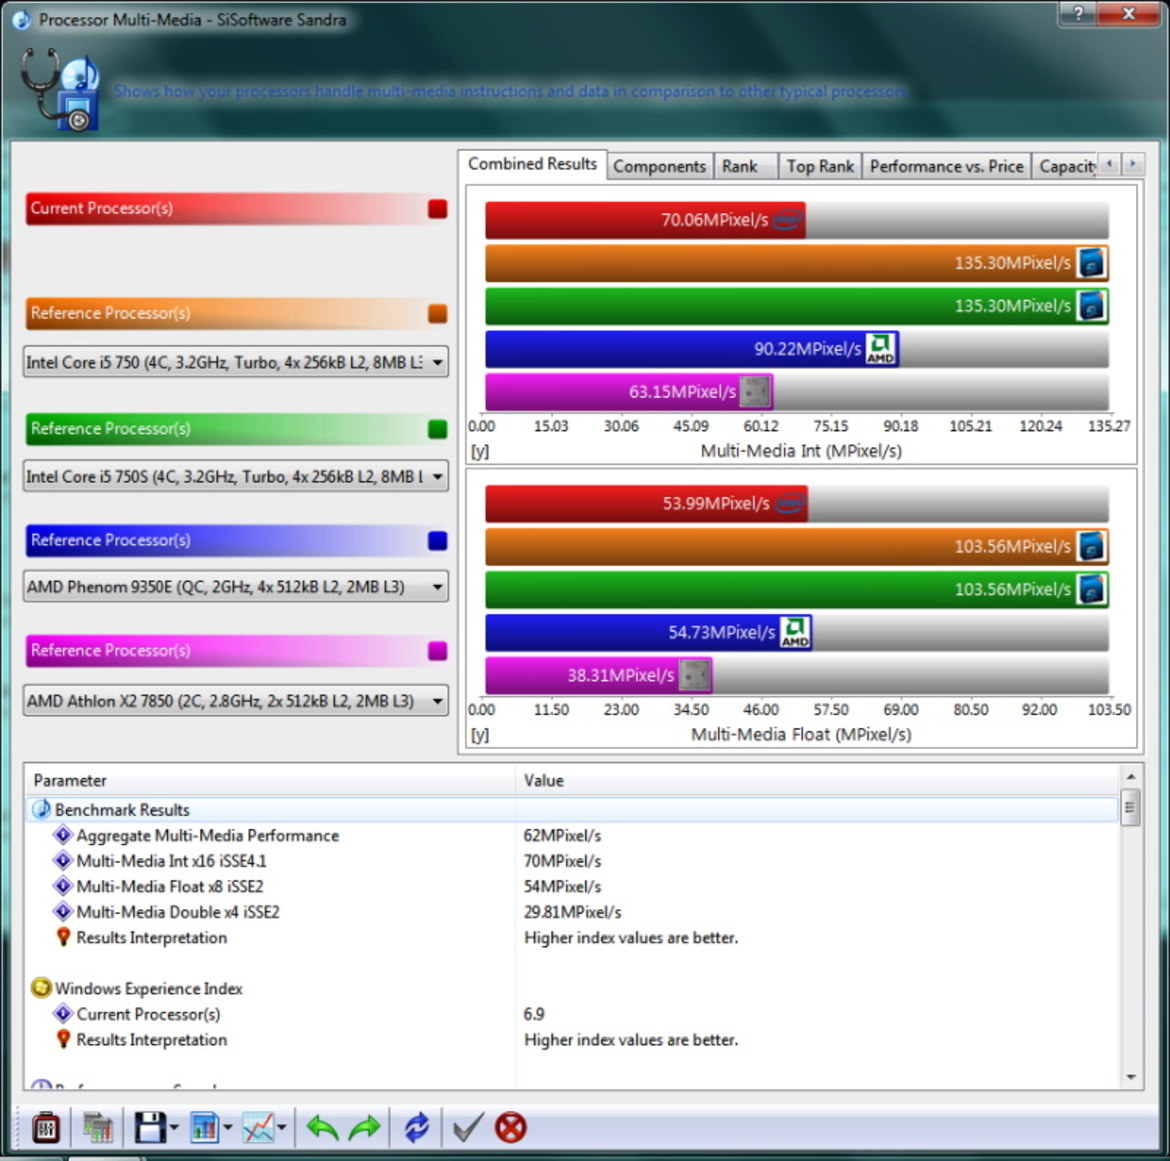This screenshot has width=1170, height=1161.
Task: Click the Current Processor(s) red label bar
Action: click(x=237, y=209)
